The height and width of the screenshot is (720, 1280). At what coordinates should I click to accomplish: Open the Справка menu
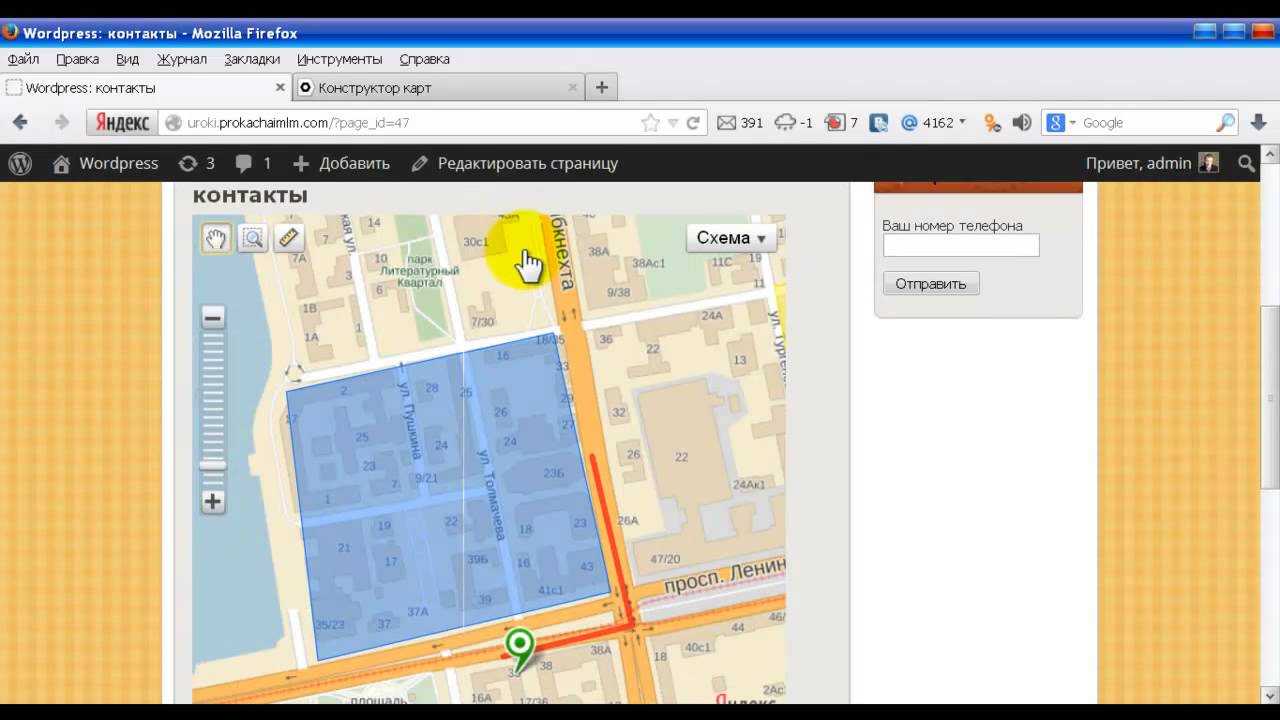424,59
